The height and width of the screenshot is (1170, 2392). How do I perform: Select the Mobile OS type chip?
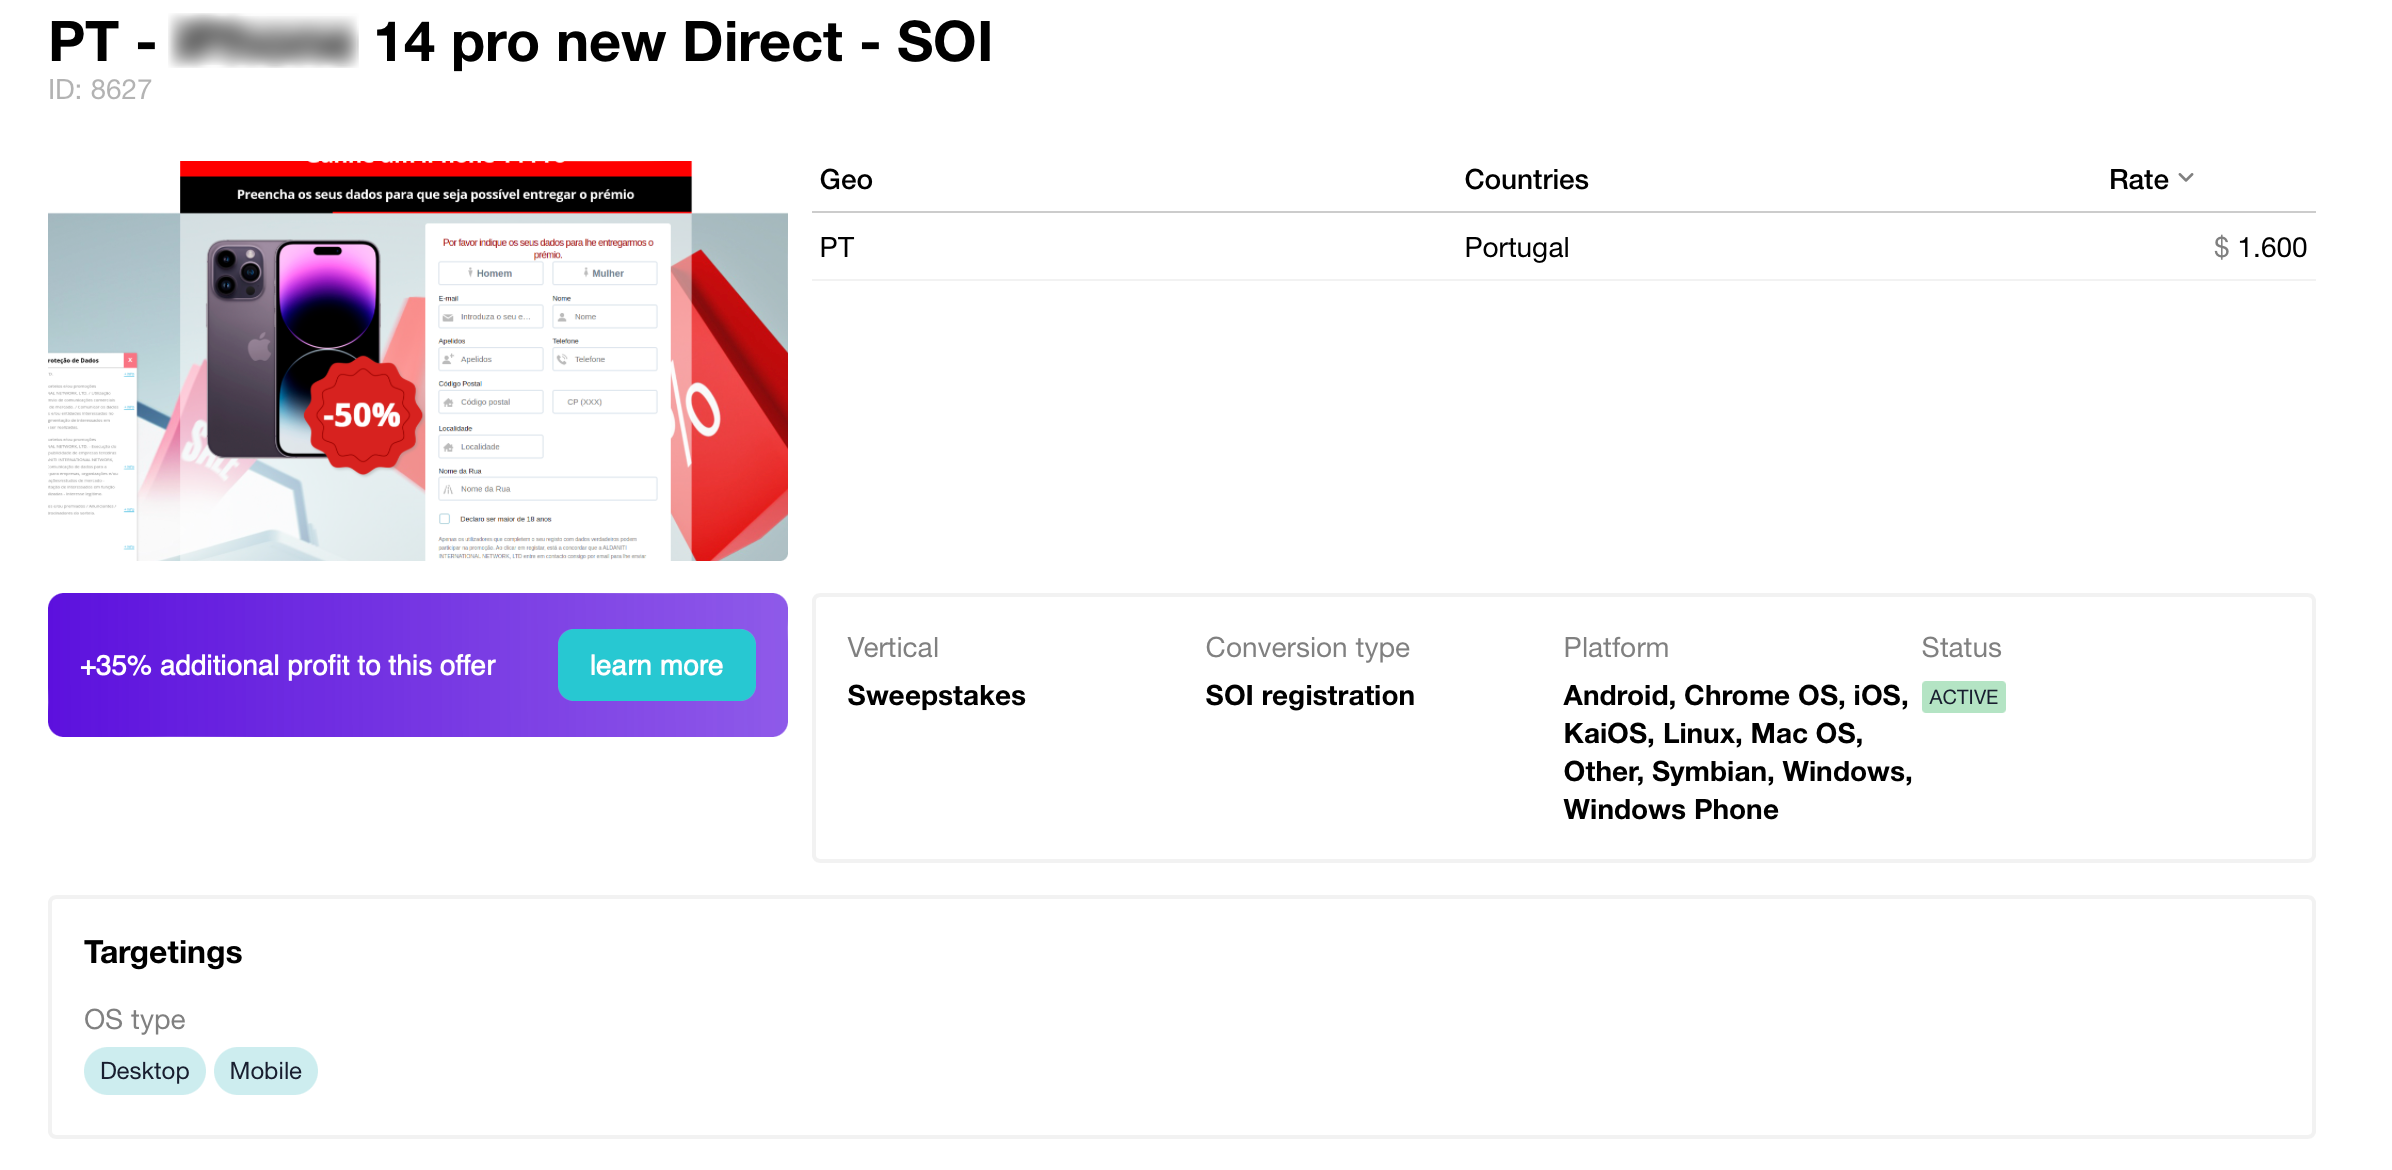point(265,1071)
